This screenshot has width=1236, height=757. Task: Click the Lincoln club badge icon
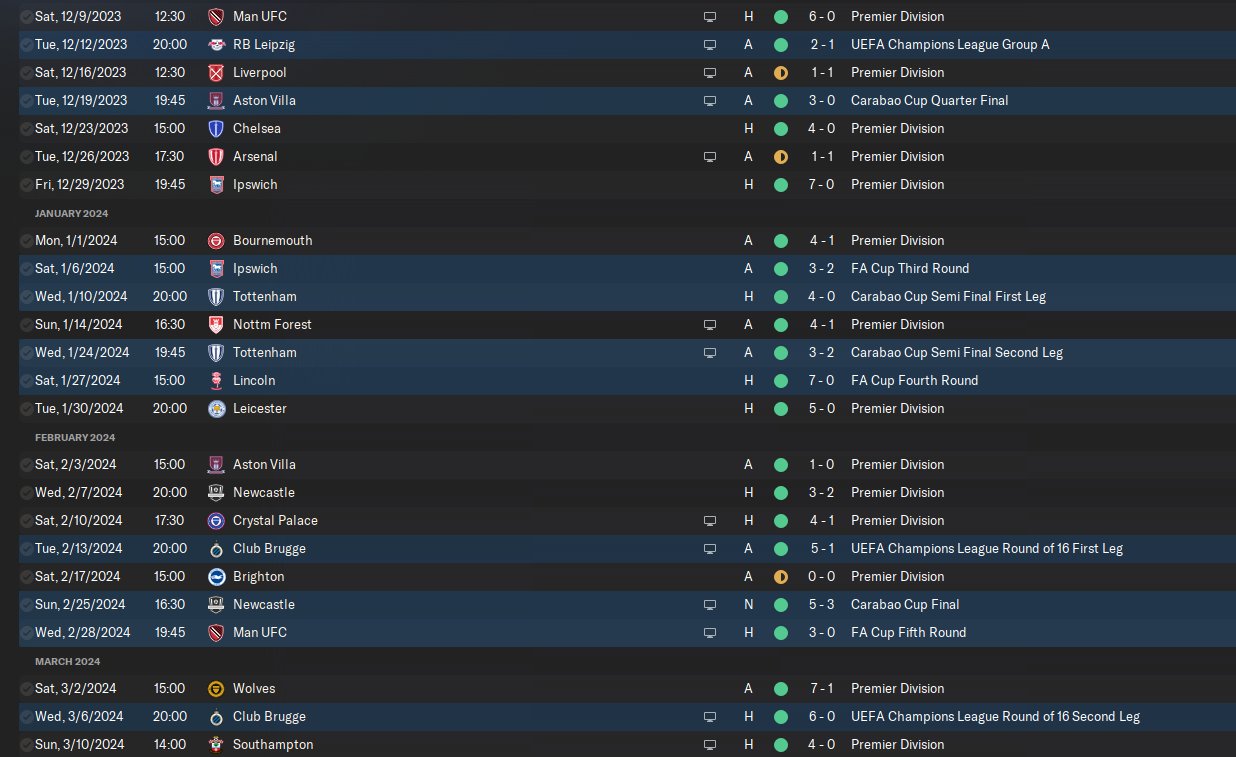point(216,381)
